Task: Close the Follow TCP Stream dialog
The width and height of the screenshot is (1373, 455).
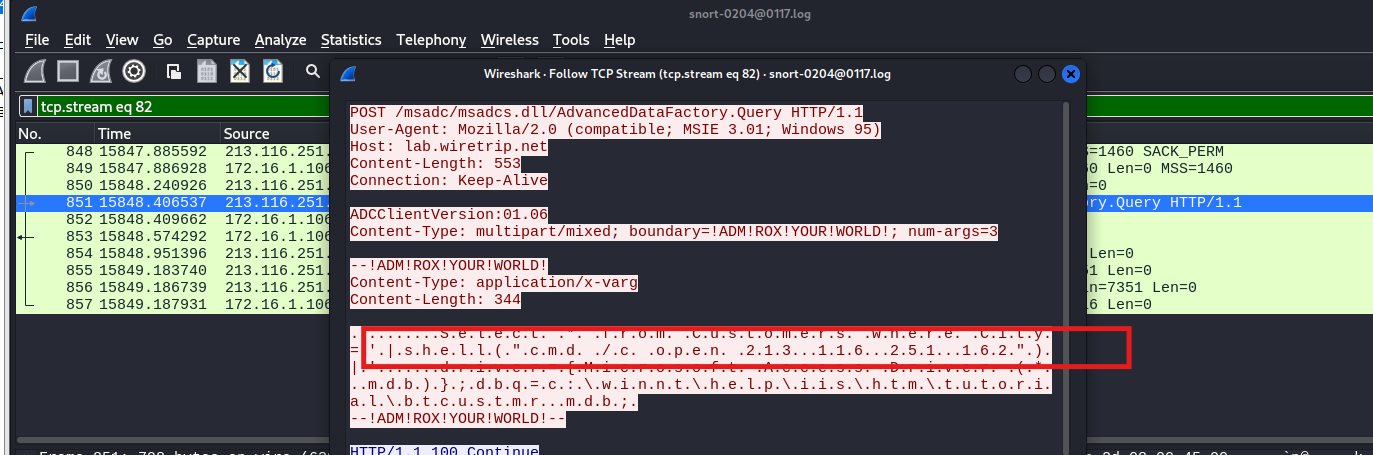Action: pyautogui.click(x=1070, y=74)
